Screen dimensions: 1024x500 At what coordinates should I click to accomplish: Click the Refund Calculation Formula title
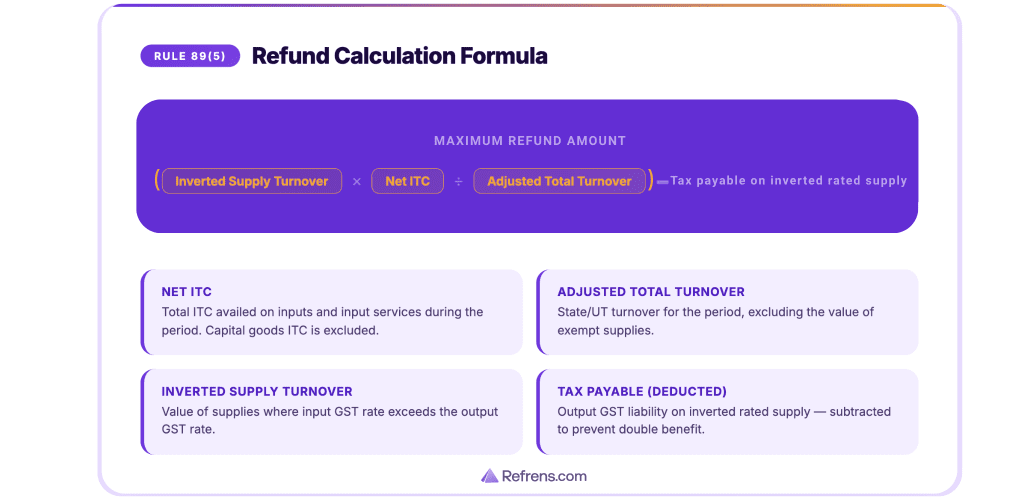[x=399, y=56]
